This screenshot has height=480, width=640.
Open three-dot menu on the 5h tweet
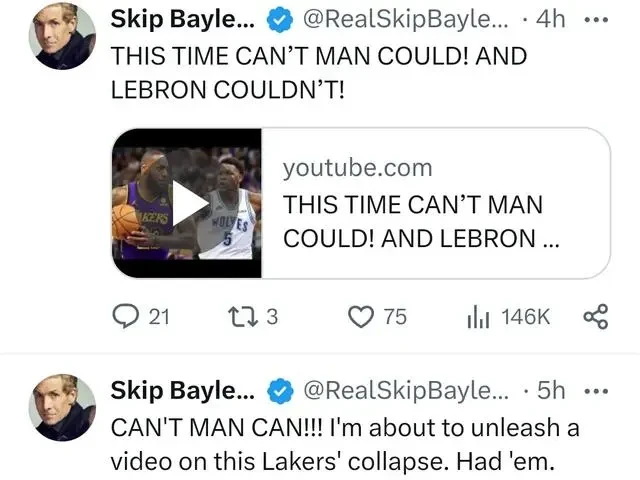[x=596, y=391]
